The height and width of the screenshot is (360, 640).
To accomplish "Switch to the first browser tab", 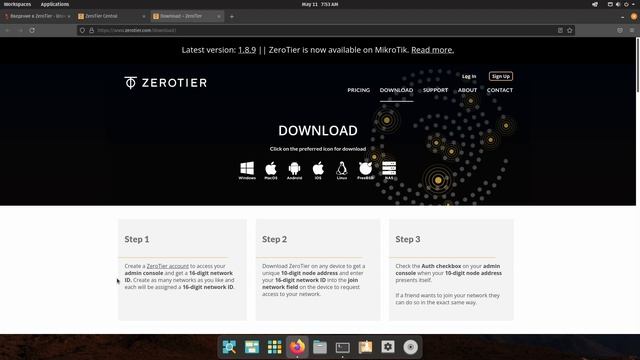I will coord(37,16).
